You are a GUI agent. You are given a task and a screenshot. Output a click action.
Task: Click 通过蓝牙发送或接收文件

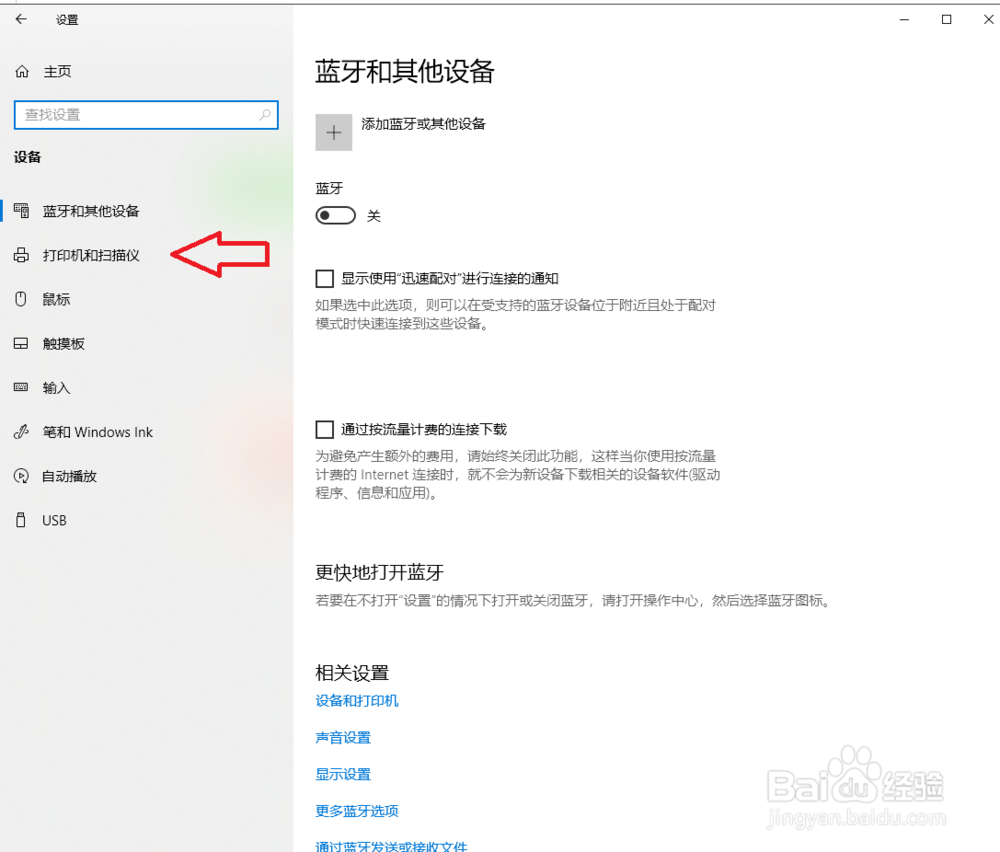click(x=392, y=845)
